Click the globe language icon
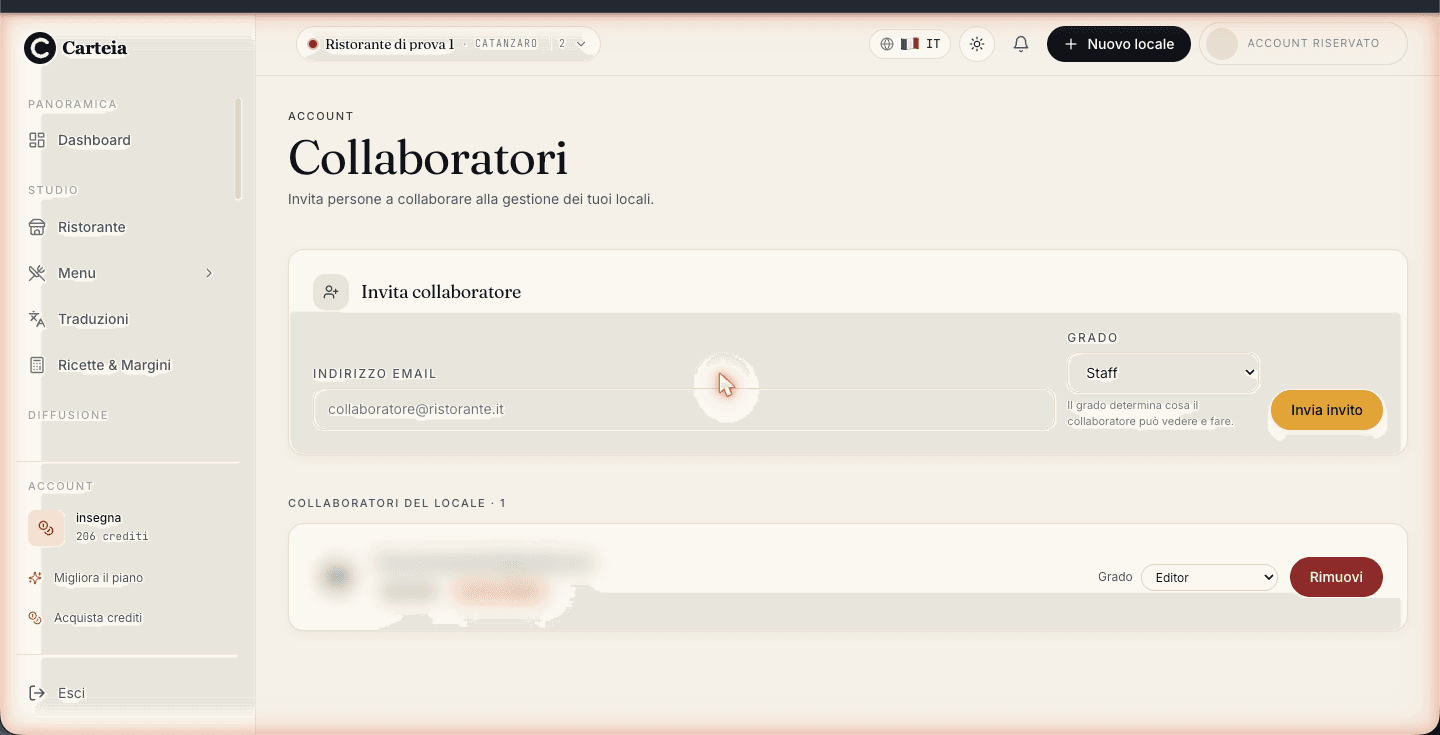This screenshot has height=735, width=1440. pyautogui.click(x=887, y=44)
